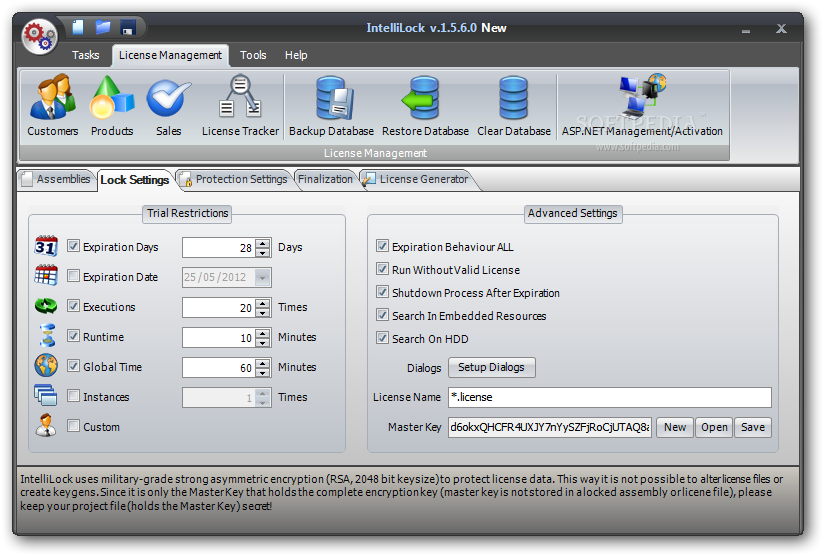The width and height of the screenshot is (824, 556).
Task: Toggle the Runtime checkbox
Action: coord(73,336)
